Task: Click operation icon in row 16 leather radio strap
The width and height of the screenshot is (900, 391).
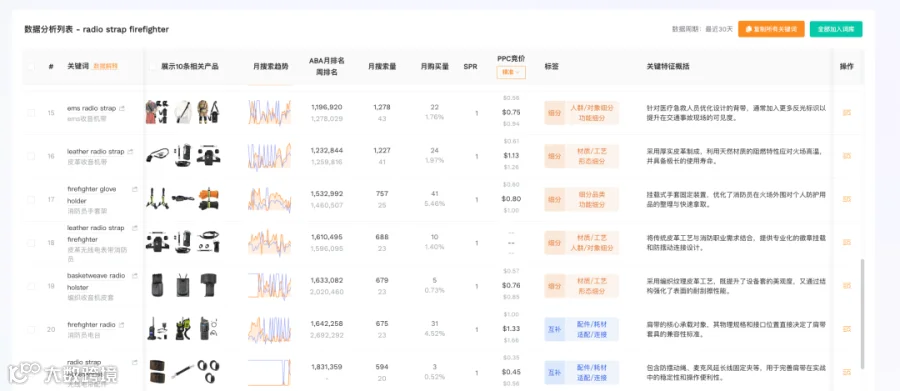Action: [847, 156]
